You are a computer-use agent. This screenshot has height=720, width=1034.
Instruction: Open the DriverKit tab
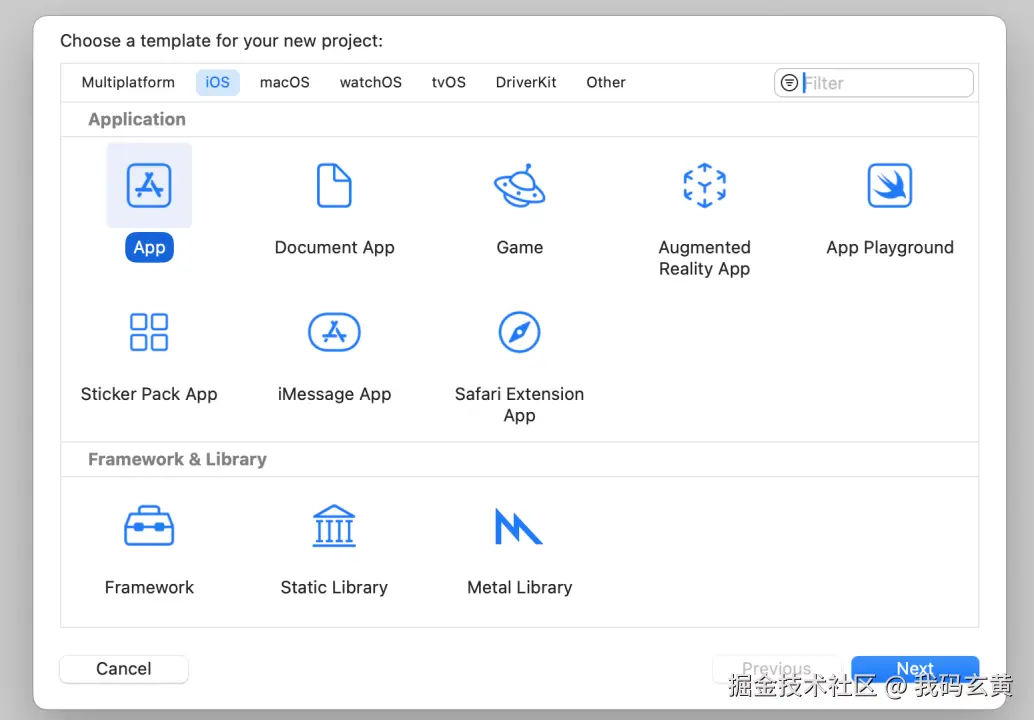[x=526, y=82]
